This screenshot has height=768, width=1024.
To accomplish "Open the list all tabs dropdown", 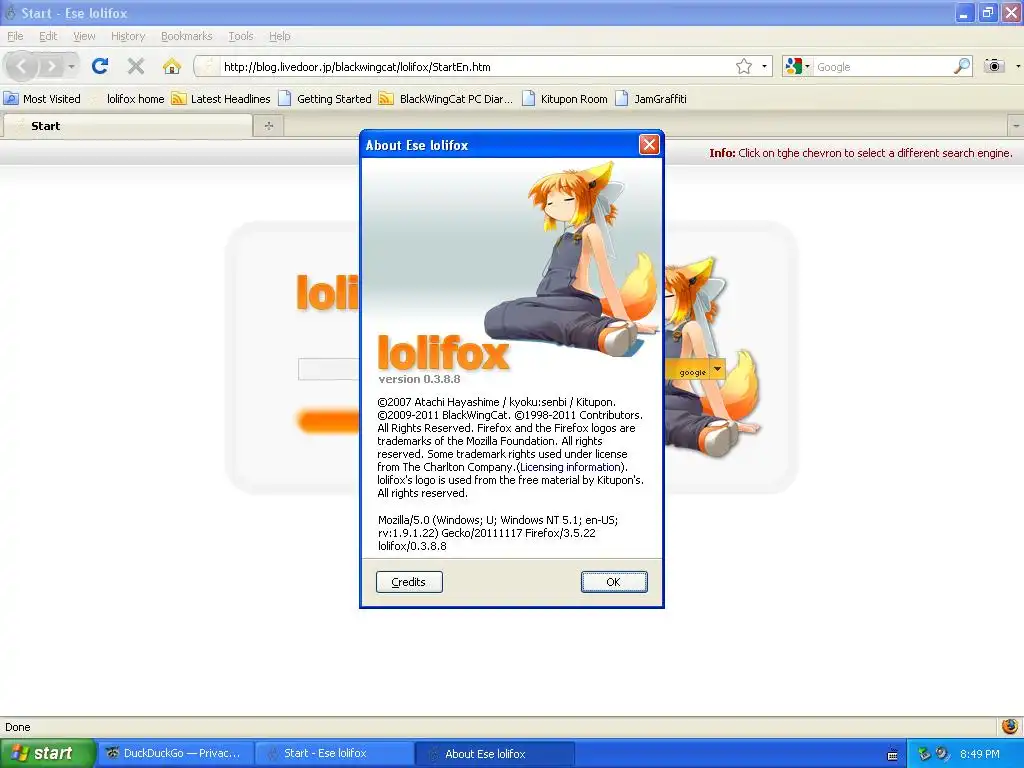I will (x=1016, y=125).
